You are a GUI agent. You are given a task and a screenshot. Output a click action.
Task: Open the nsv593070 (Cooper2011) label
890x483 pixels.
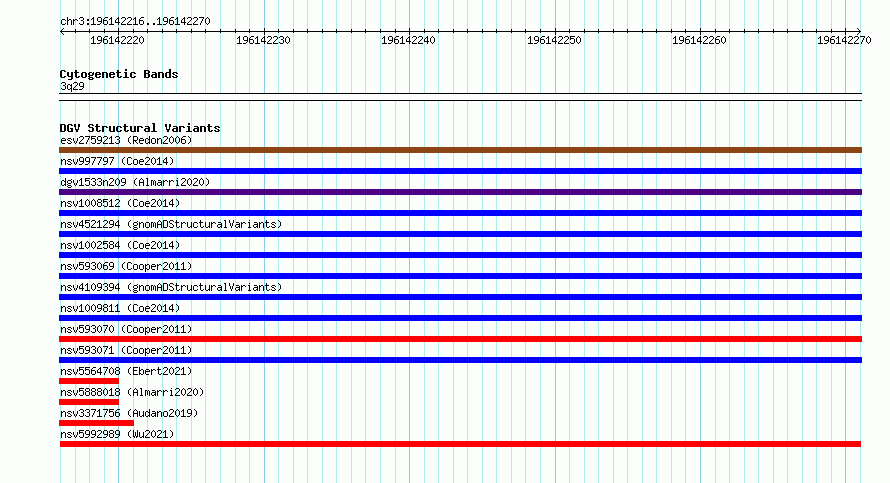(x=126, y=329)
